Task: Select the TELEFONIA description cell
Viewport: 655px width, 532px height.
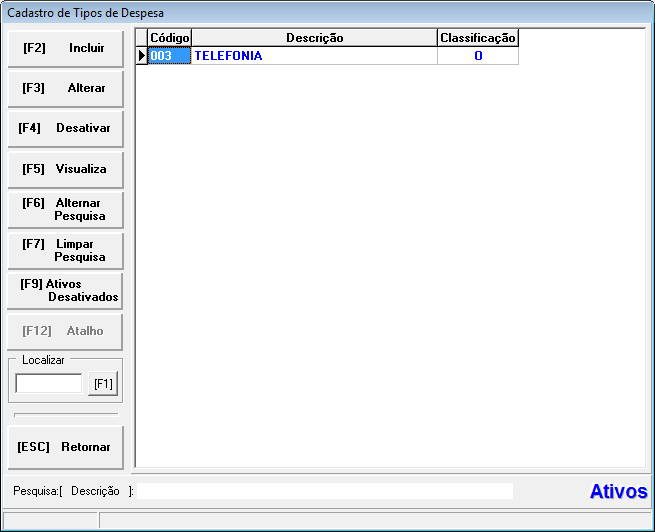Action: click(x=314, y=56)
